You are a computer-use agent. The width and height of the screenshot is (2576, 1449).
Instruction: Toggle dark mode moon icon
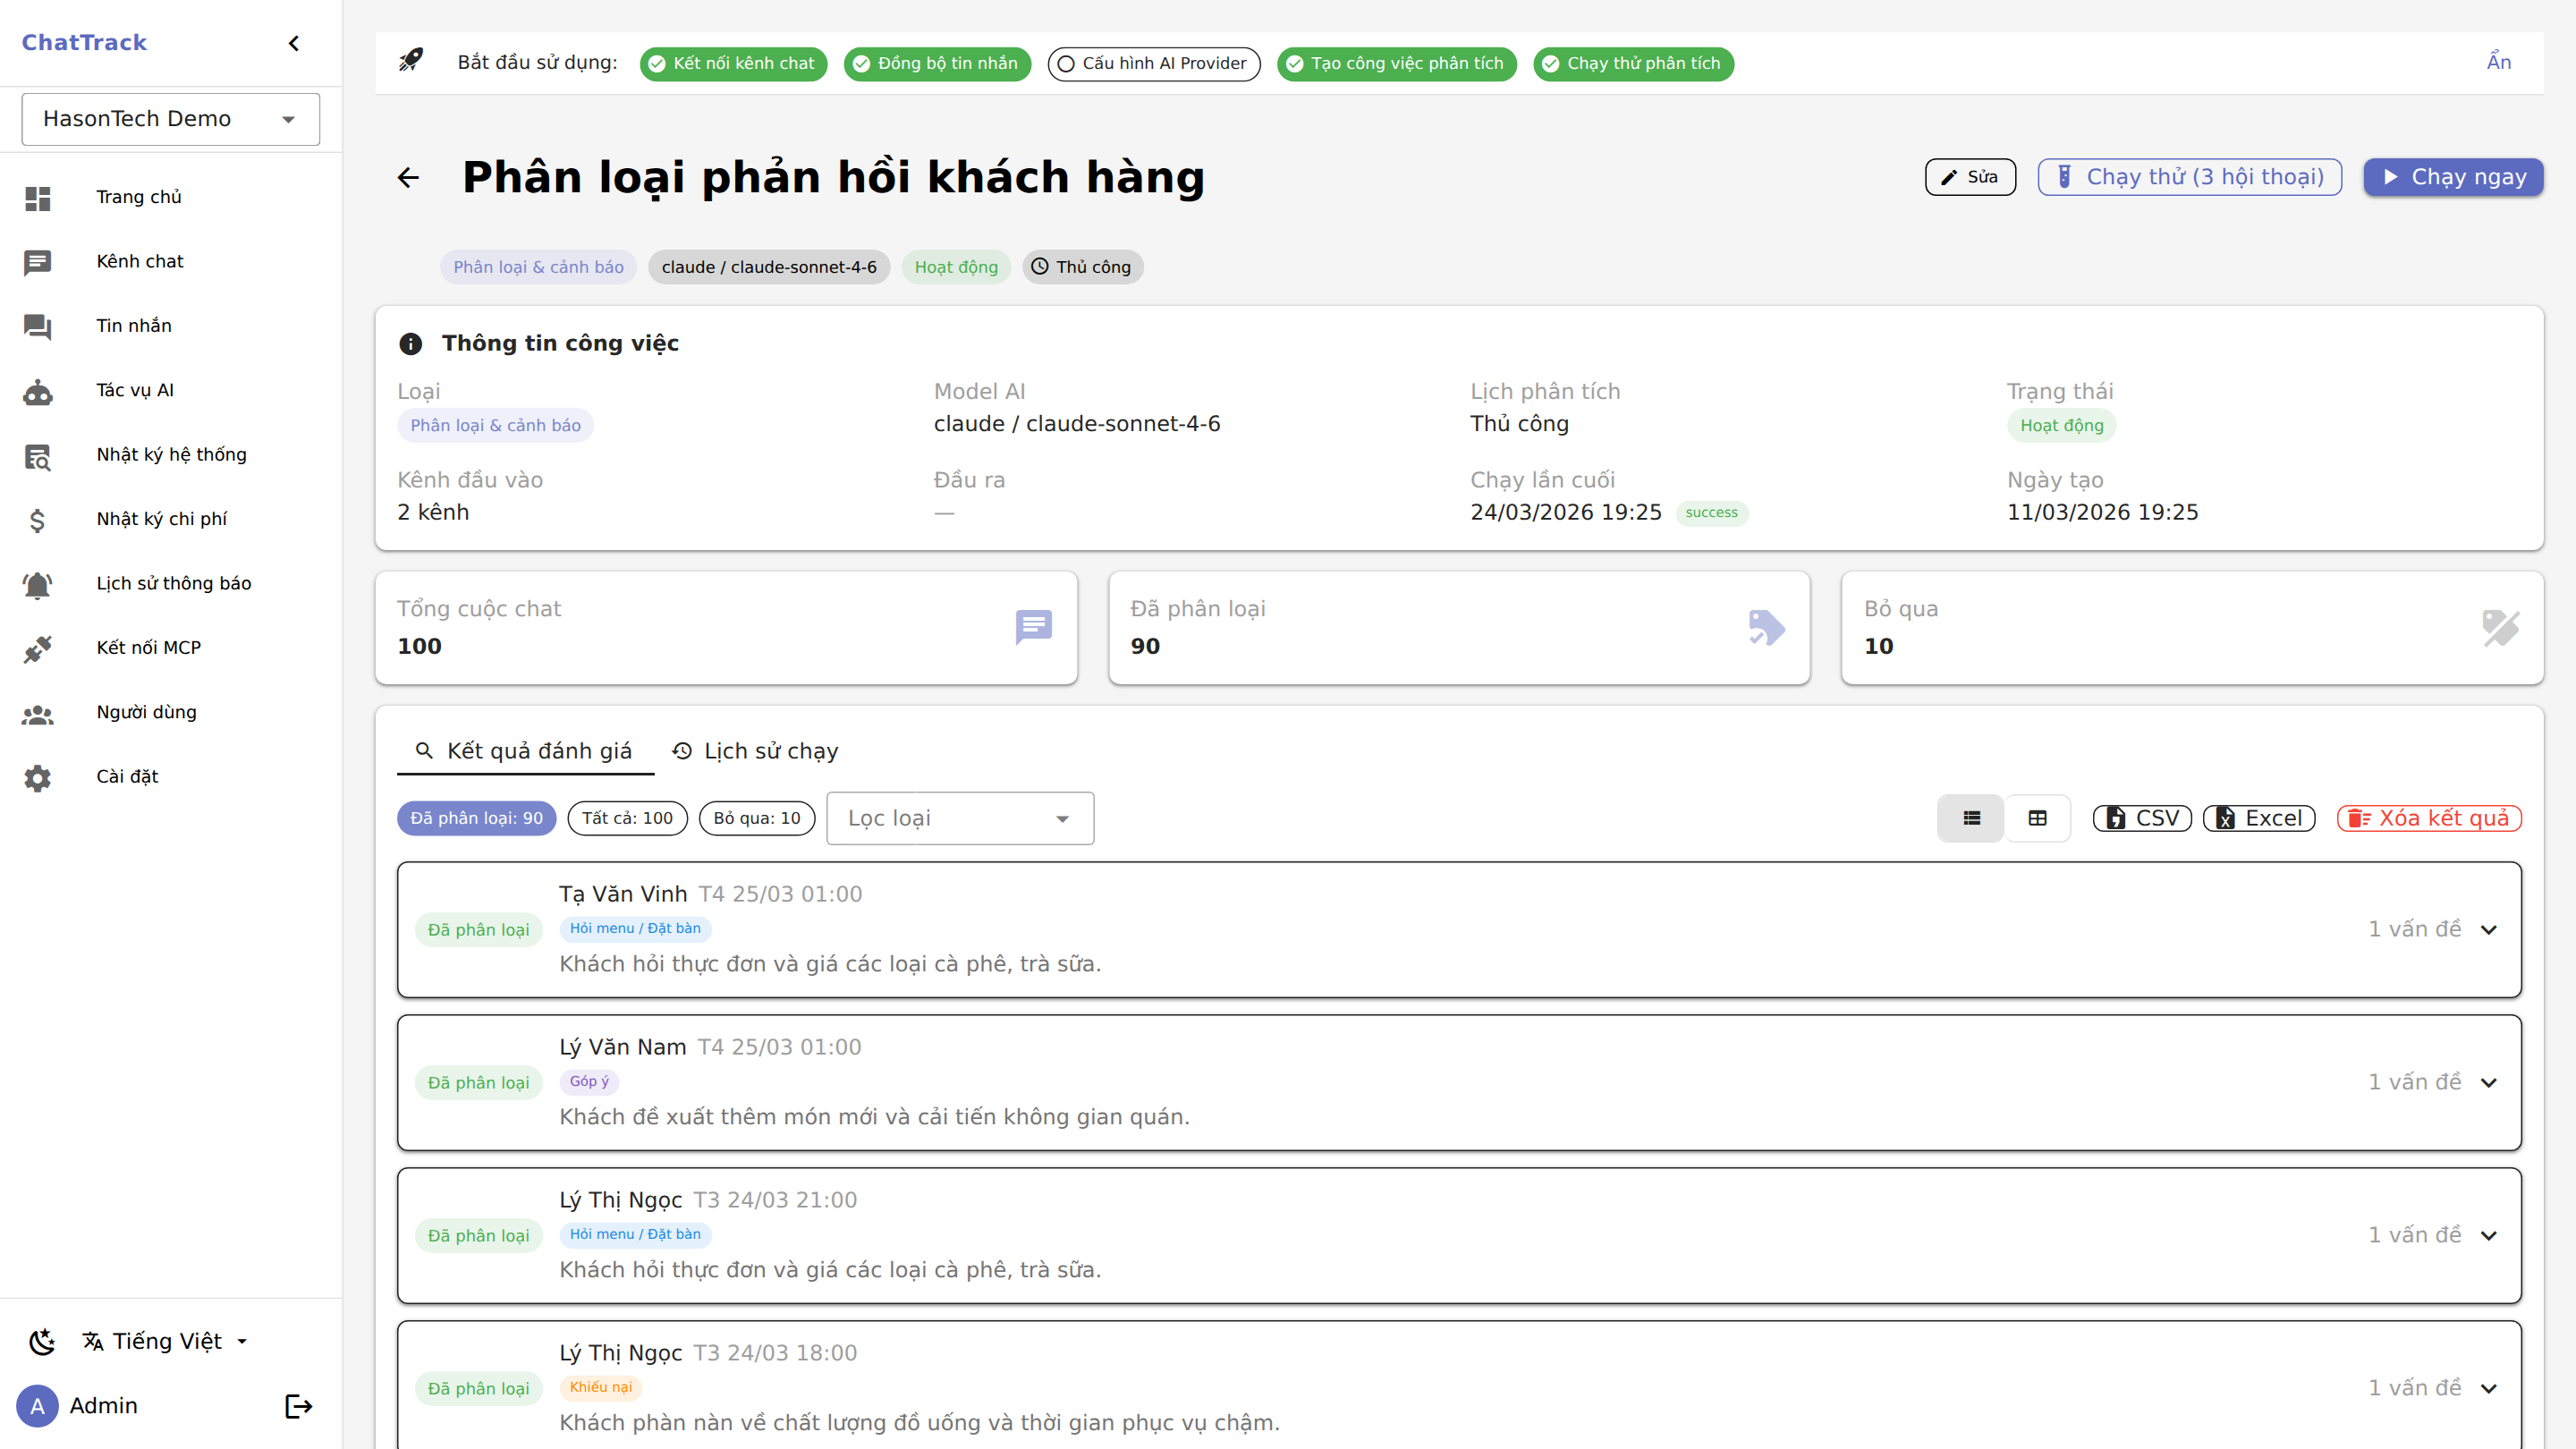[x=42, y=1341]
